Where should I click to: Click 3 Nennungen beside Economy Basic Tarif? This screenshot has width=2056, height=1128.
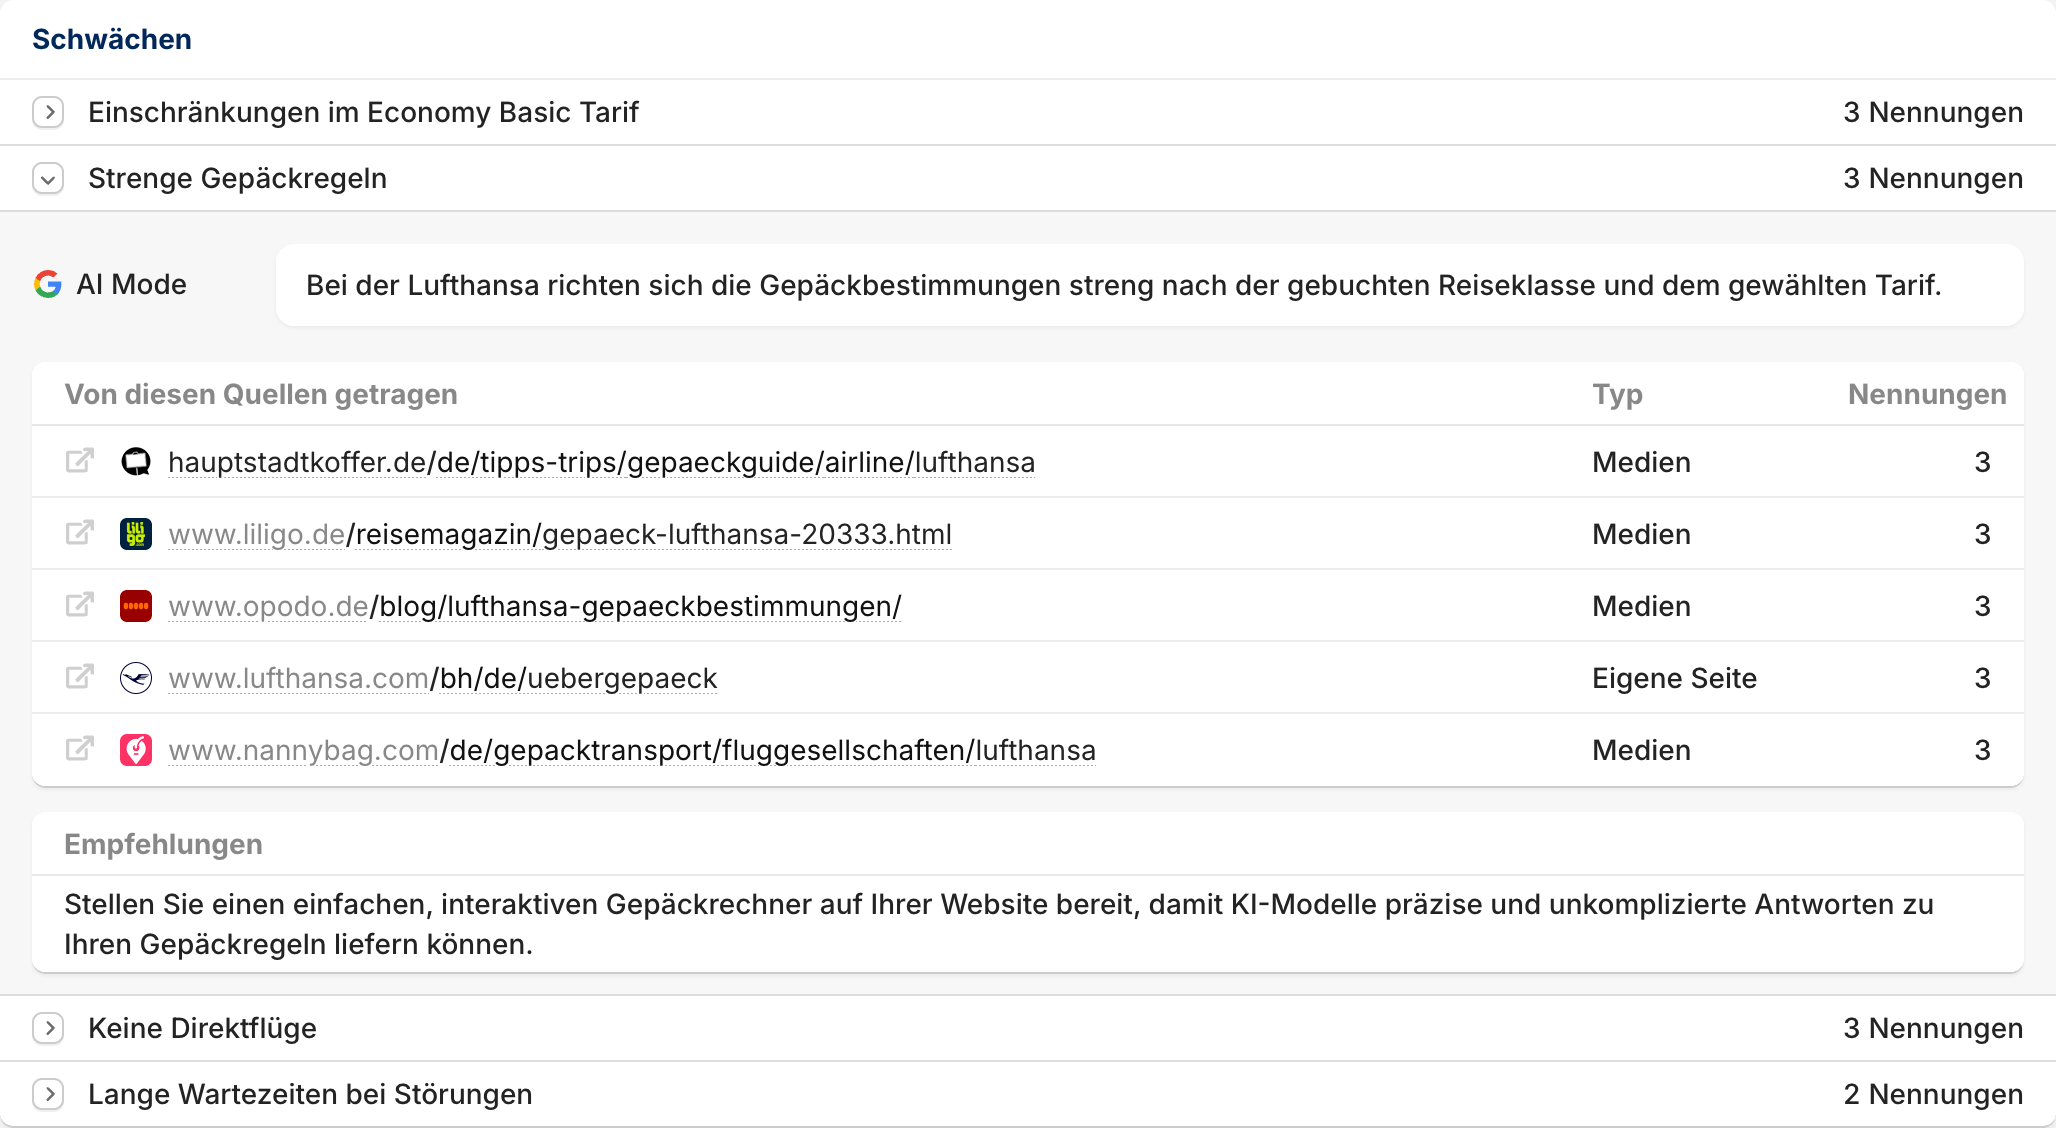1933,112
